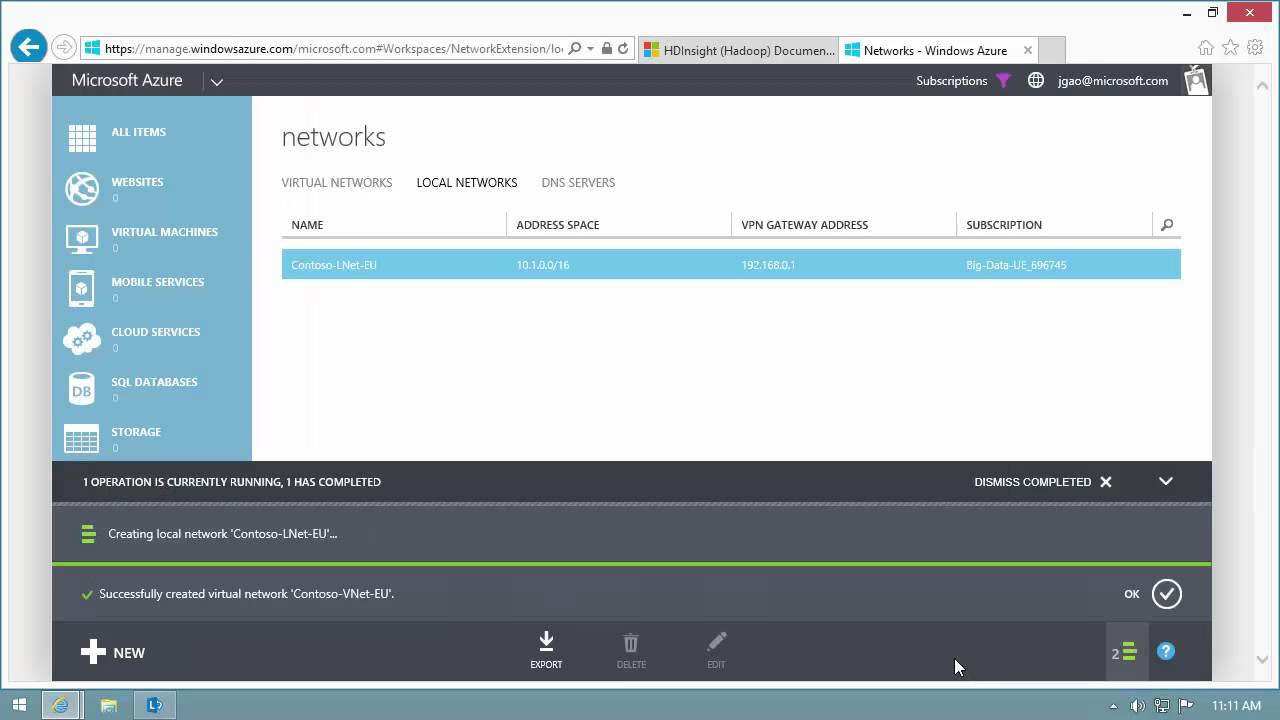
Task: Click the Delete trash icon
Action: pyautogui.click(x=631, y=642)
